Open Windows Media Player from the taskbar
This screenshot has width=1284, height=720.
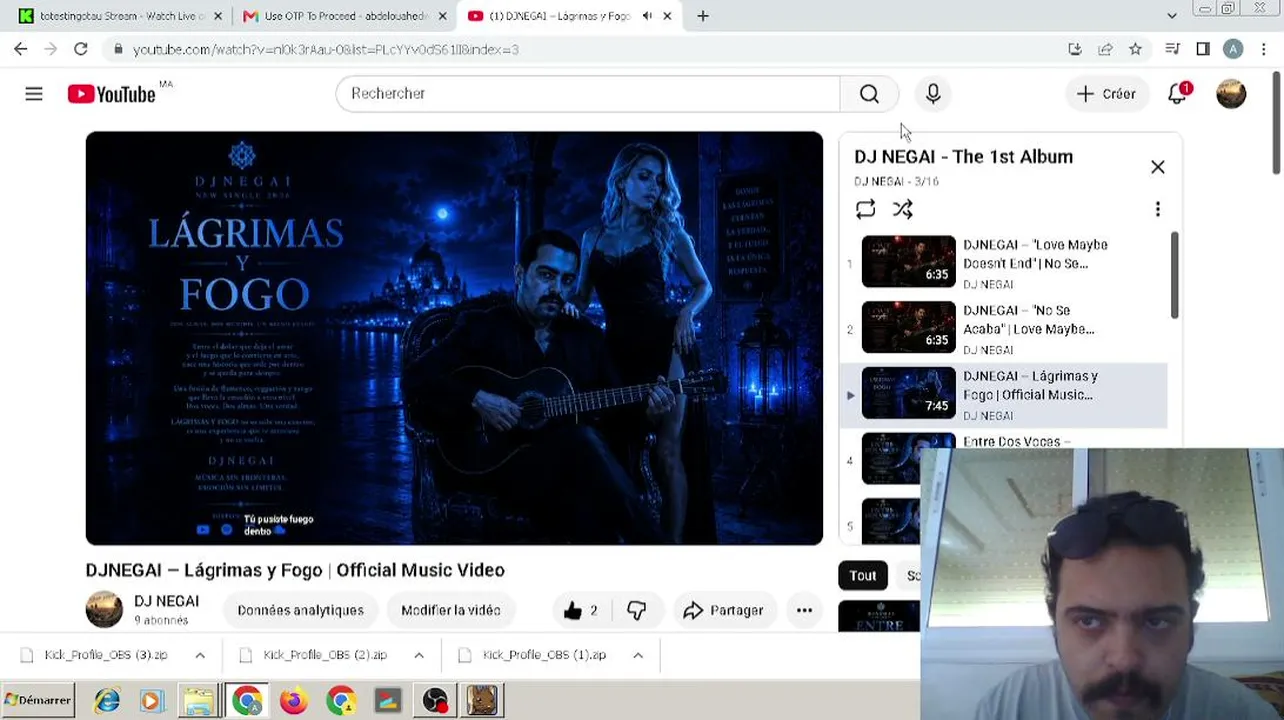tap(152, 701)
